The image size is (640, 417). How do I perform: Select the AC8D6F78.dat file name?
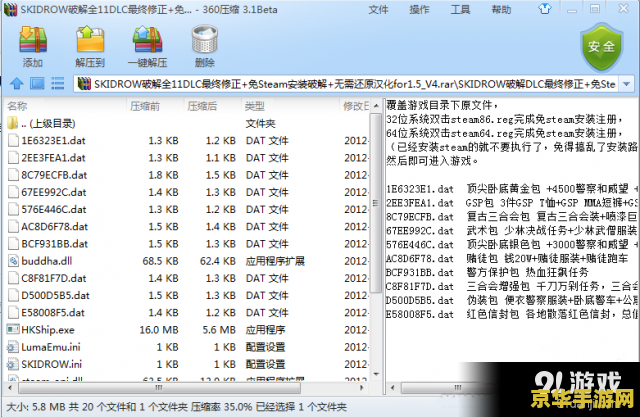click(55, 226)
